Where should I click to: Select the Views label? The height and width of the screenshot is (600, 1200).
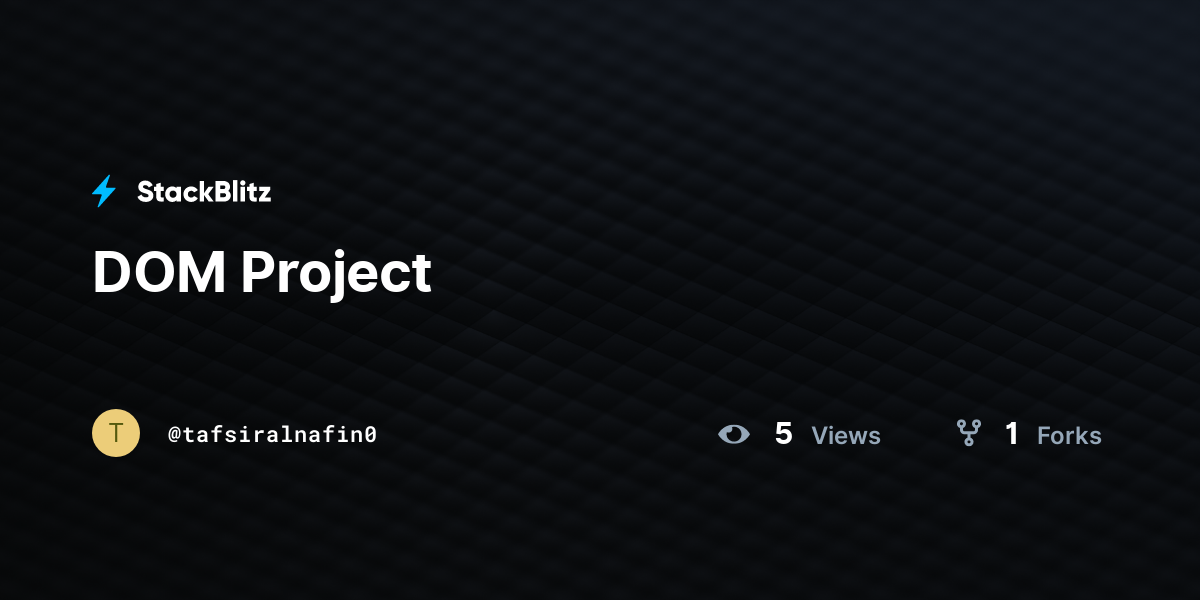[846, 435]
